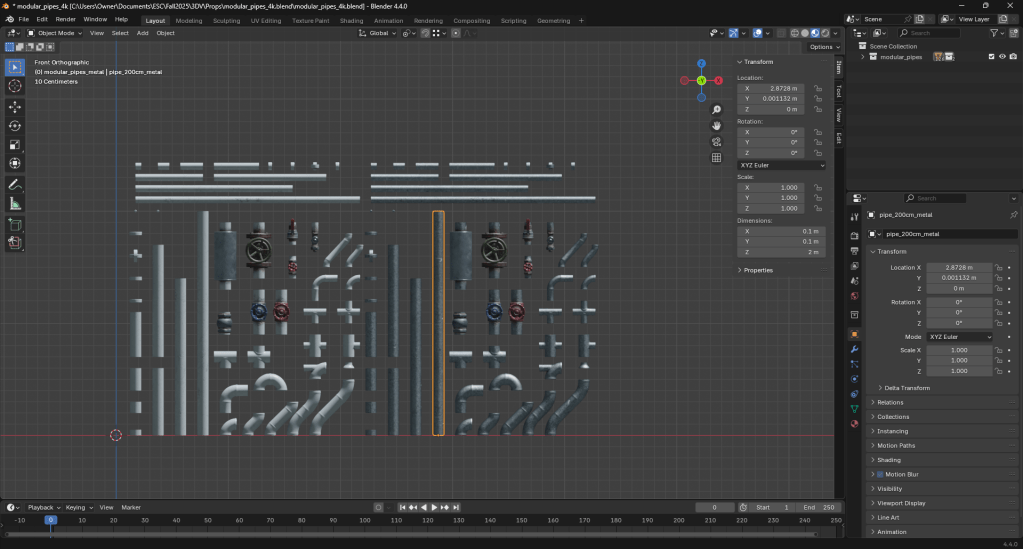Open the Render menu
This screenshot has height=549, width=1023.
65,19
